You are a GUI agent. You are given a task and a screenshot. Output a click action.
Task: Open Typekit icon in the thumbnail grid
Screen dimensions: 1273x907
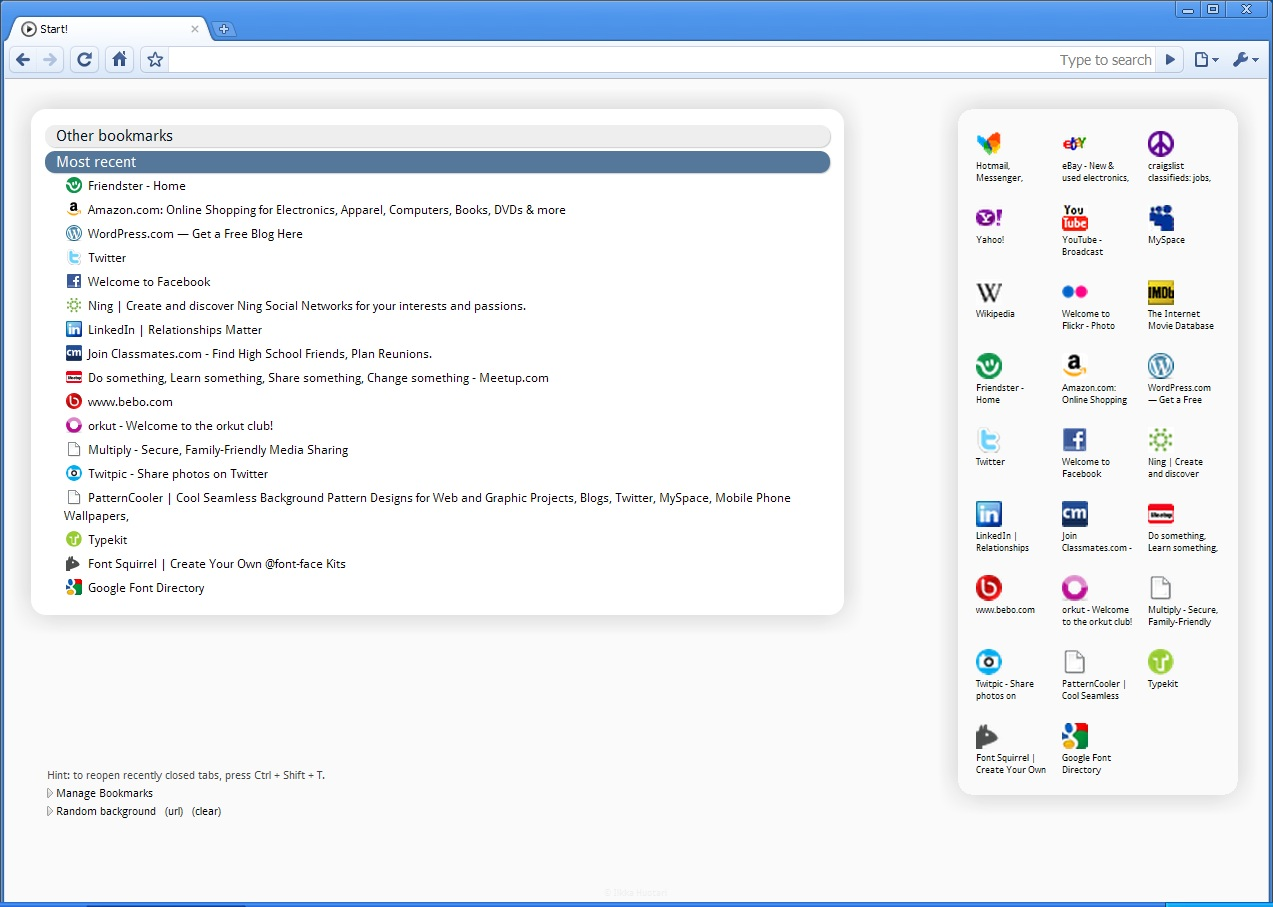tap(1161, 661)
